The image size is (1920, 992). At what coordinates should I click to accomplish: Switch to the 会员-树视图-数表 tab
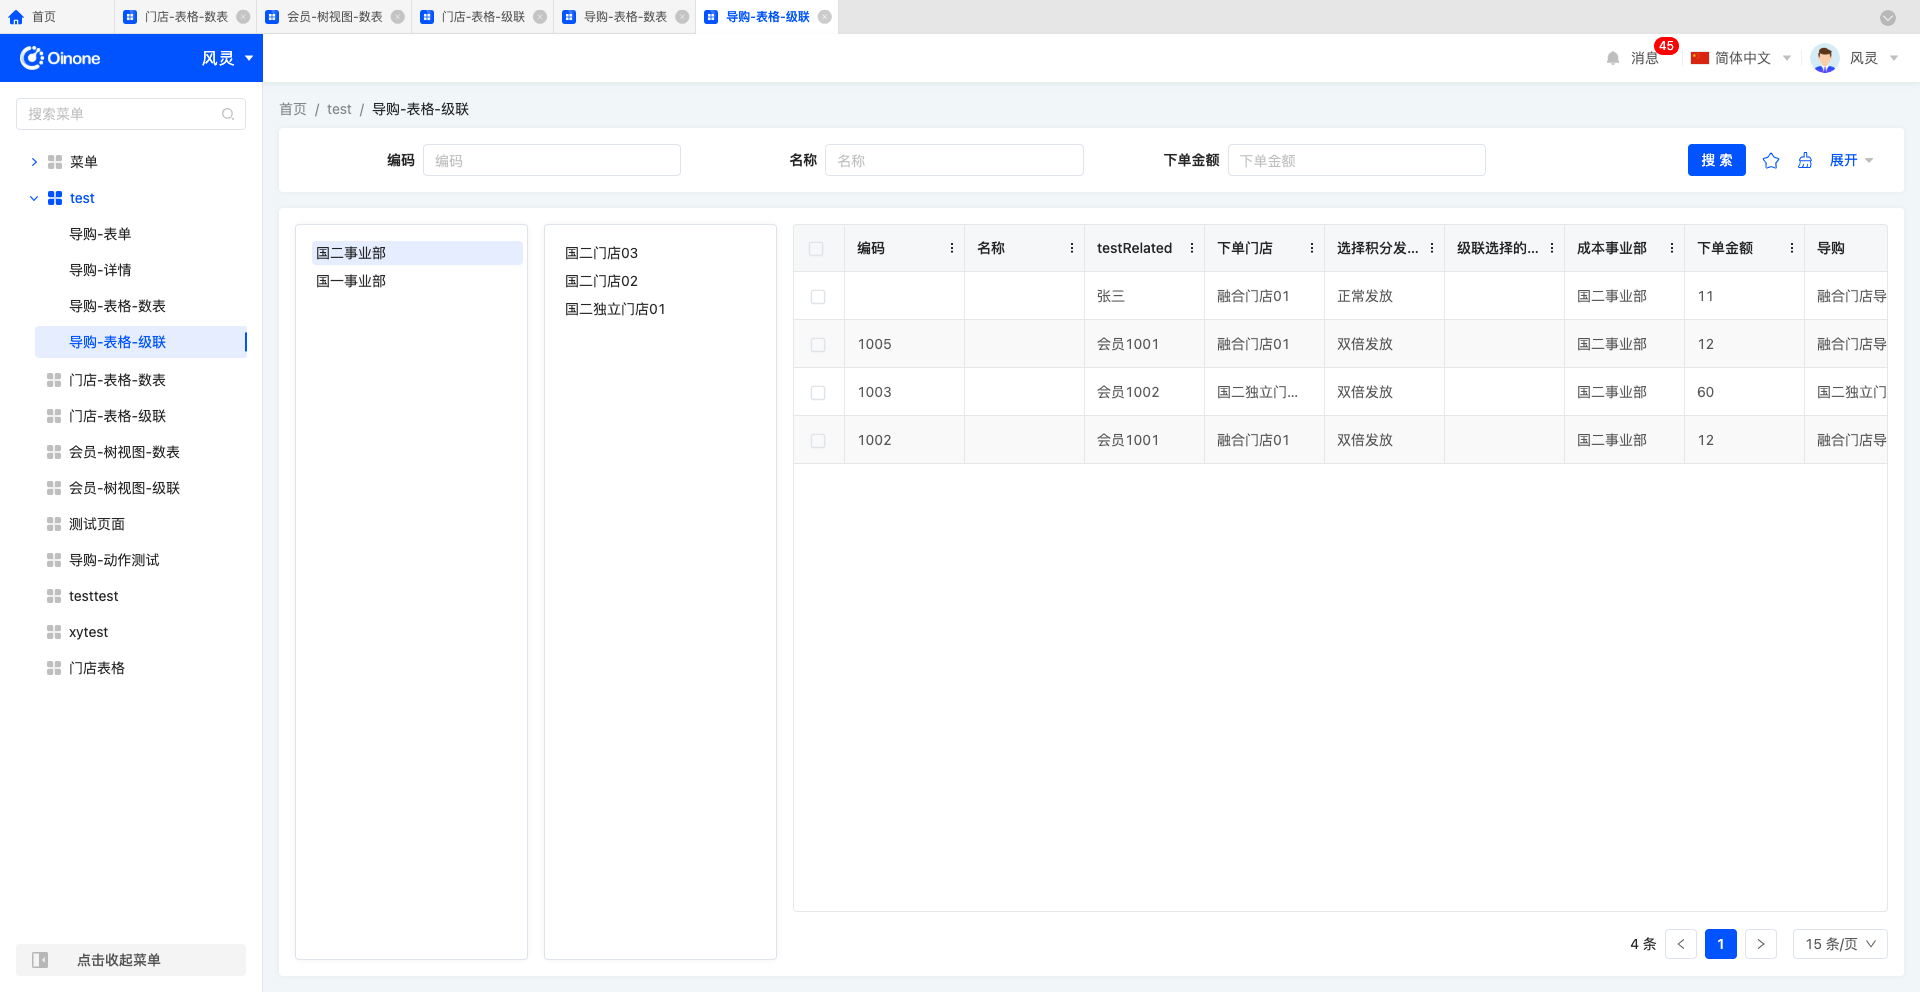coord(333,17)
